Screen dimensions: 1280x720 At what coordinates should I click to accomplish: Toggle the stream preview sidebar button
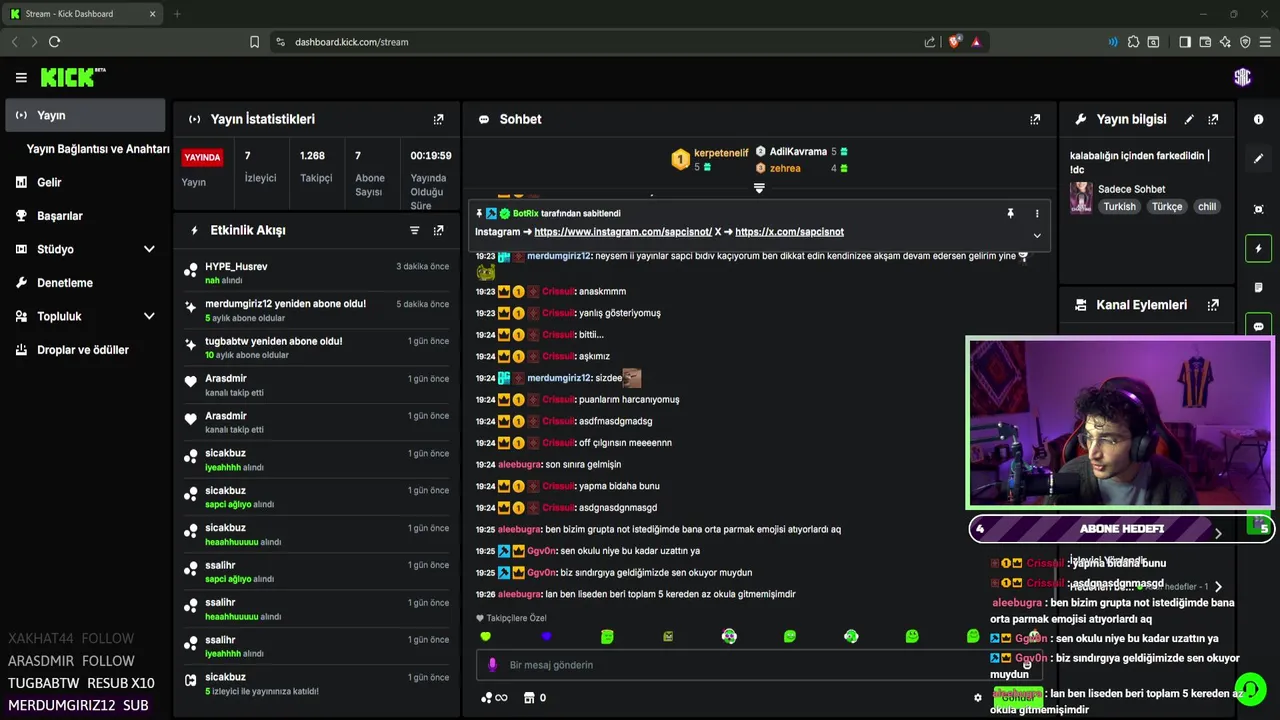tap(1258, 209)
